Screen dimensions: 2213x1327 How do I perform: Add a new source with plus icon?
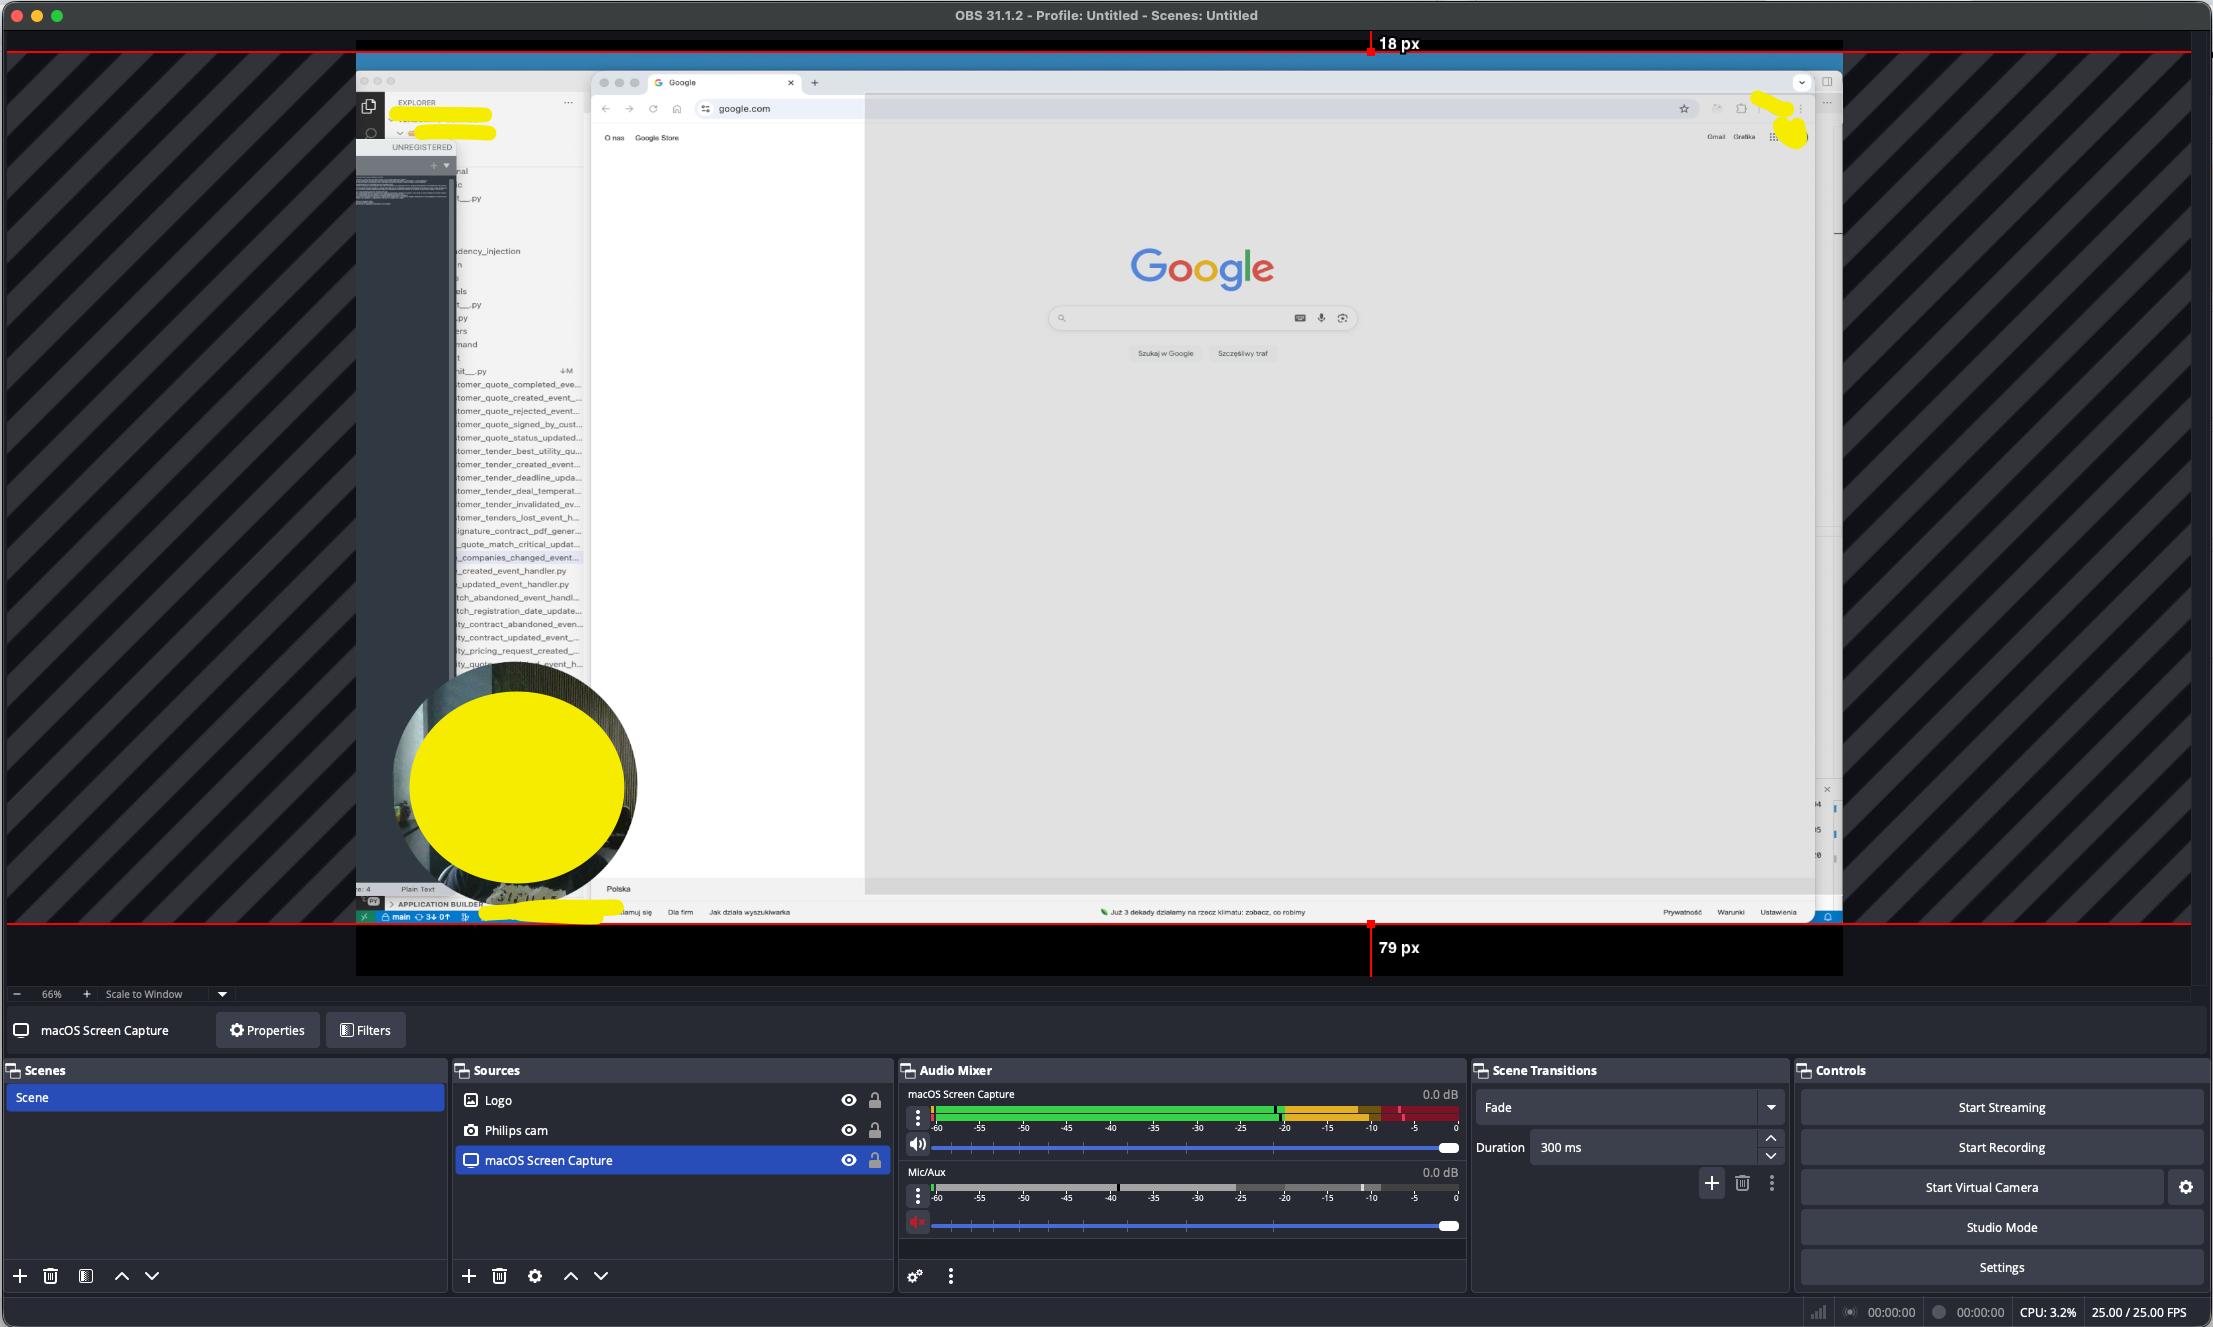469,1276
